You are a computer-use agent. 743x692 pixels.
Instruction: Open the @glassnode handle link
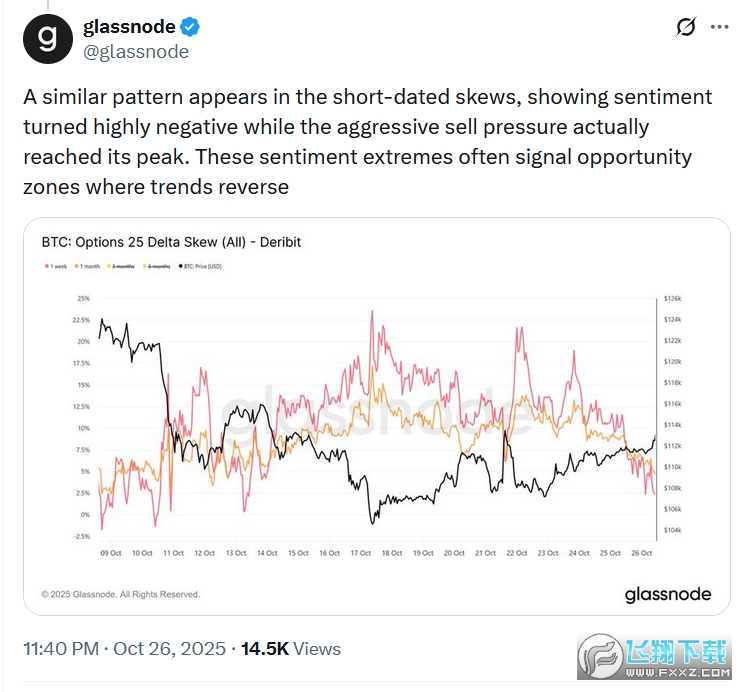point(135,52)
